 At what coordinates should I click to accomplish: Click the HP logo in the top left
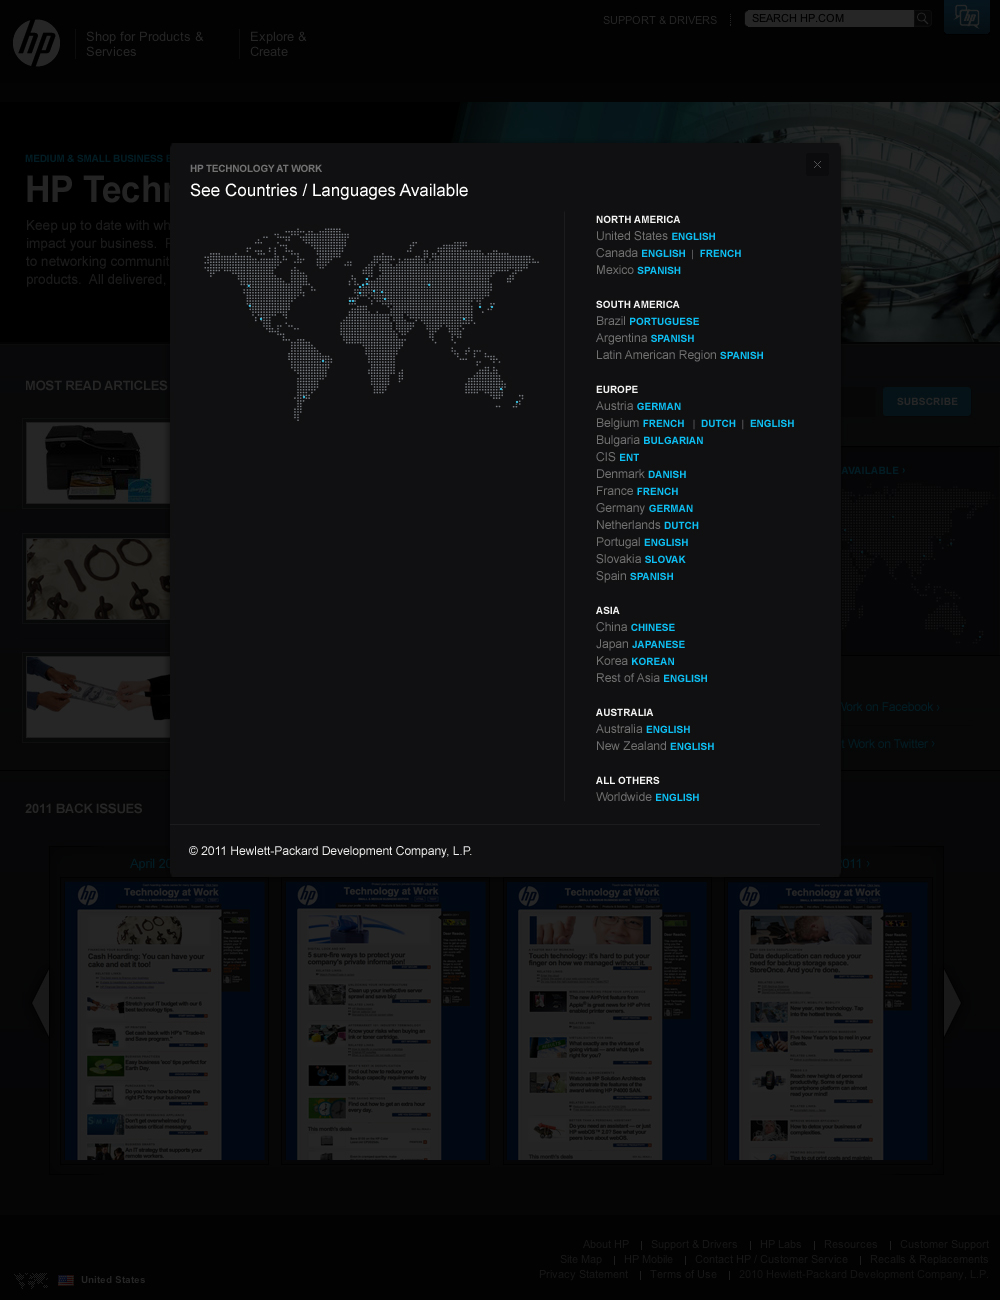click(x=36, y=43)
